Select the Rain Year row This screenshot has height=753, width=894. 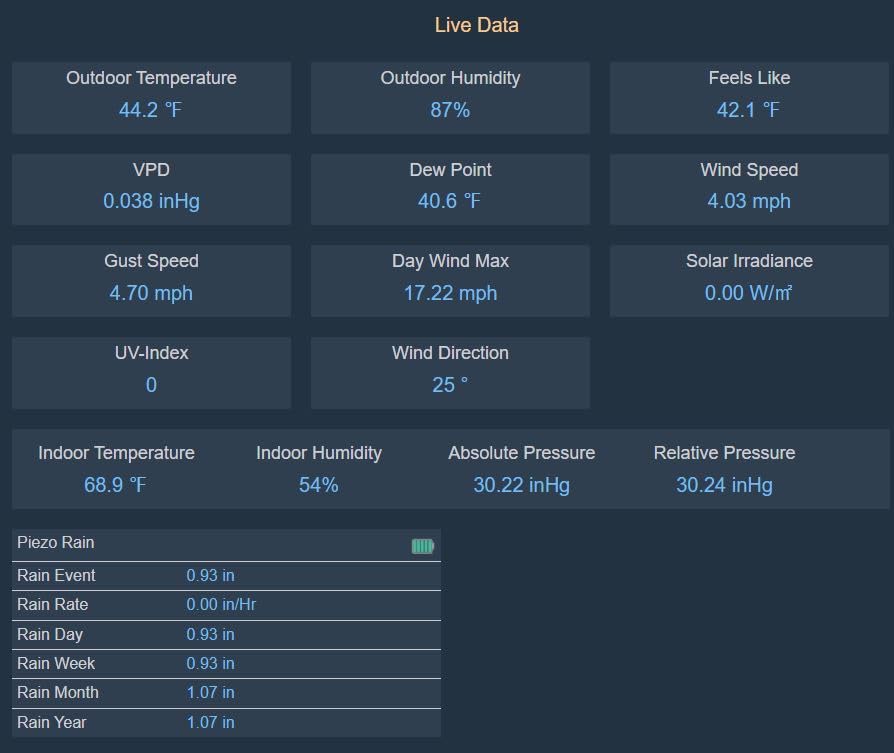coord(226,722)
